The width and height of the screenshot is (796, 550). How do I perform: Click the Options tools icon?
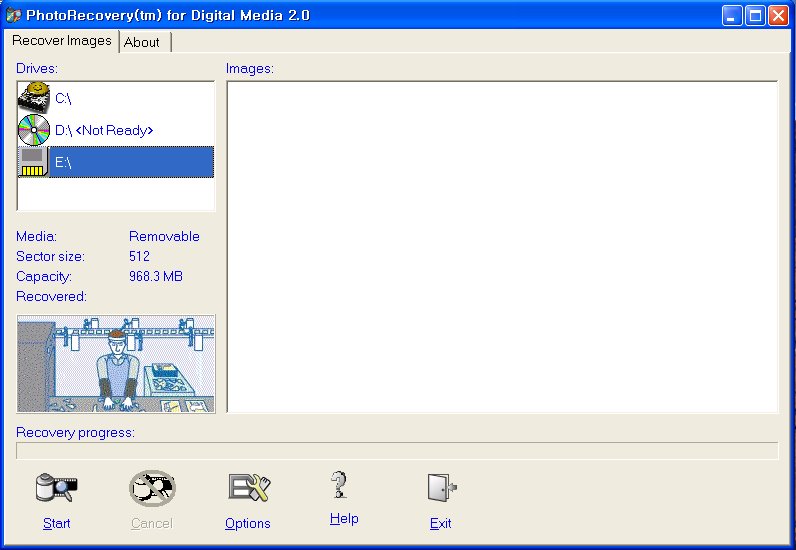[249, 488]
